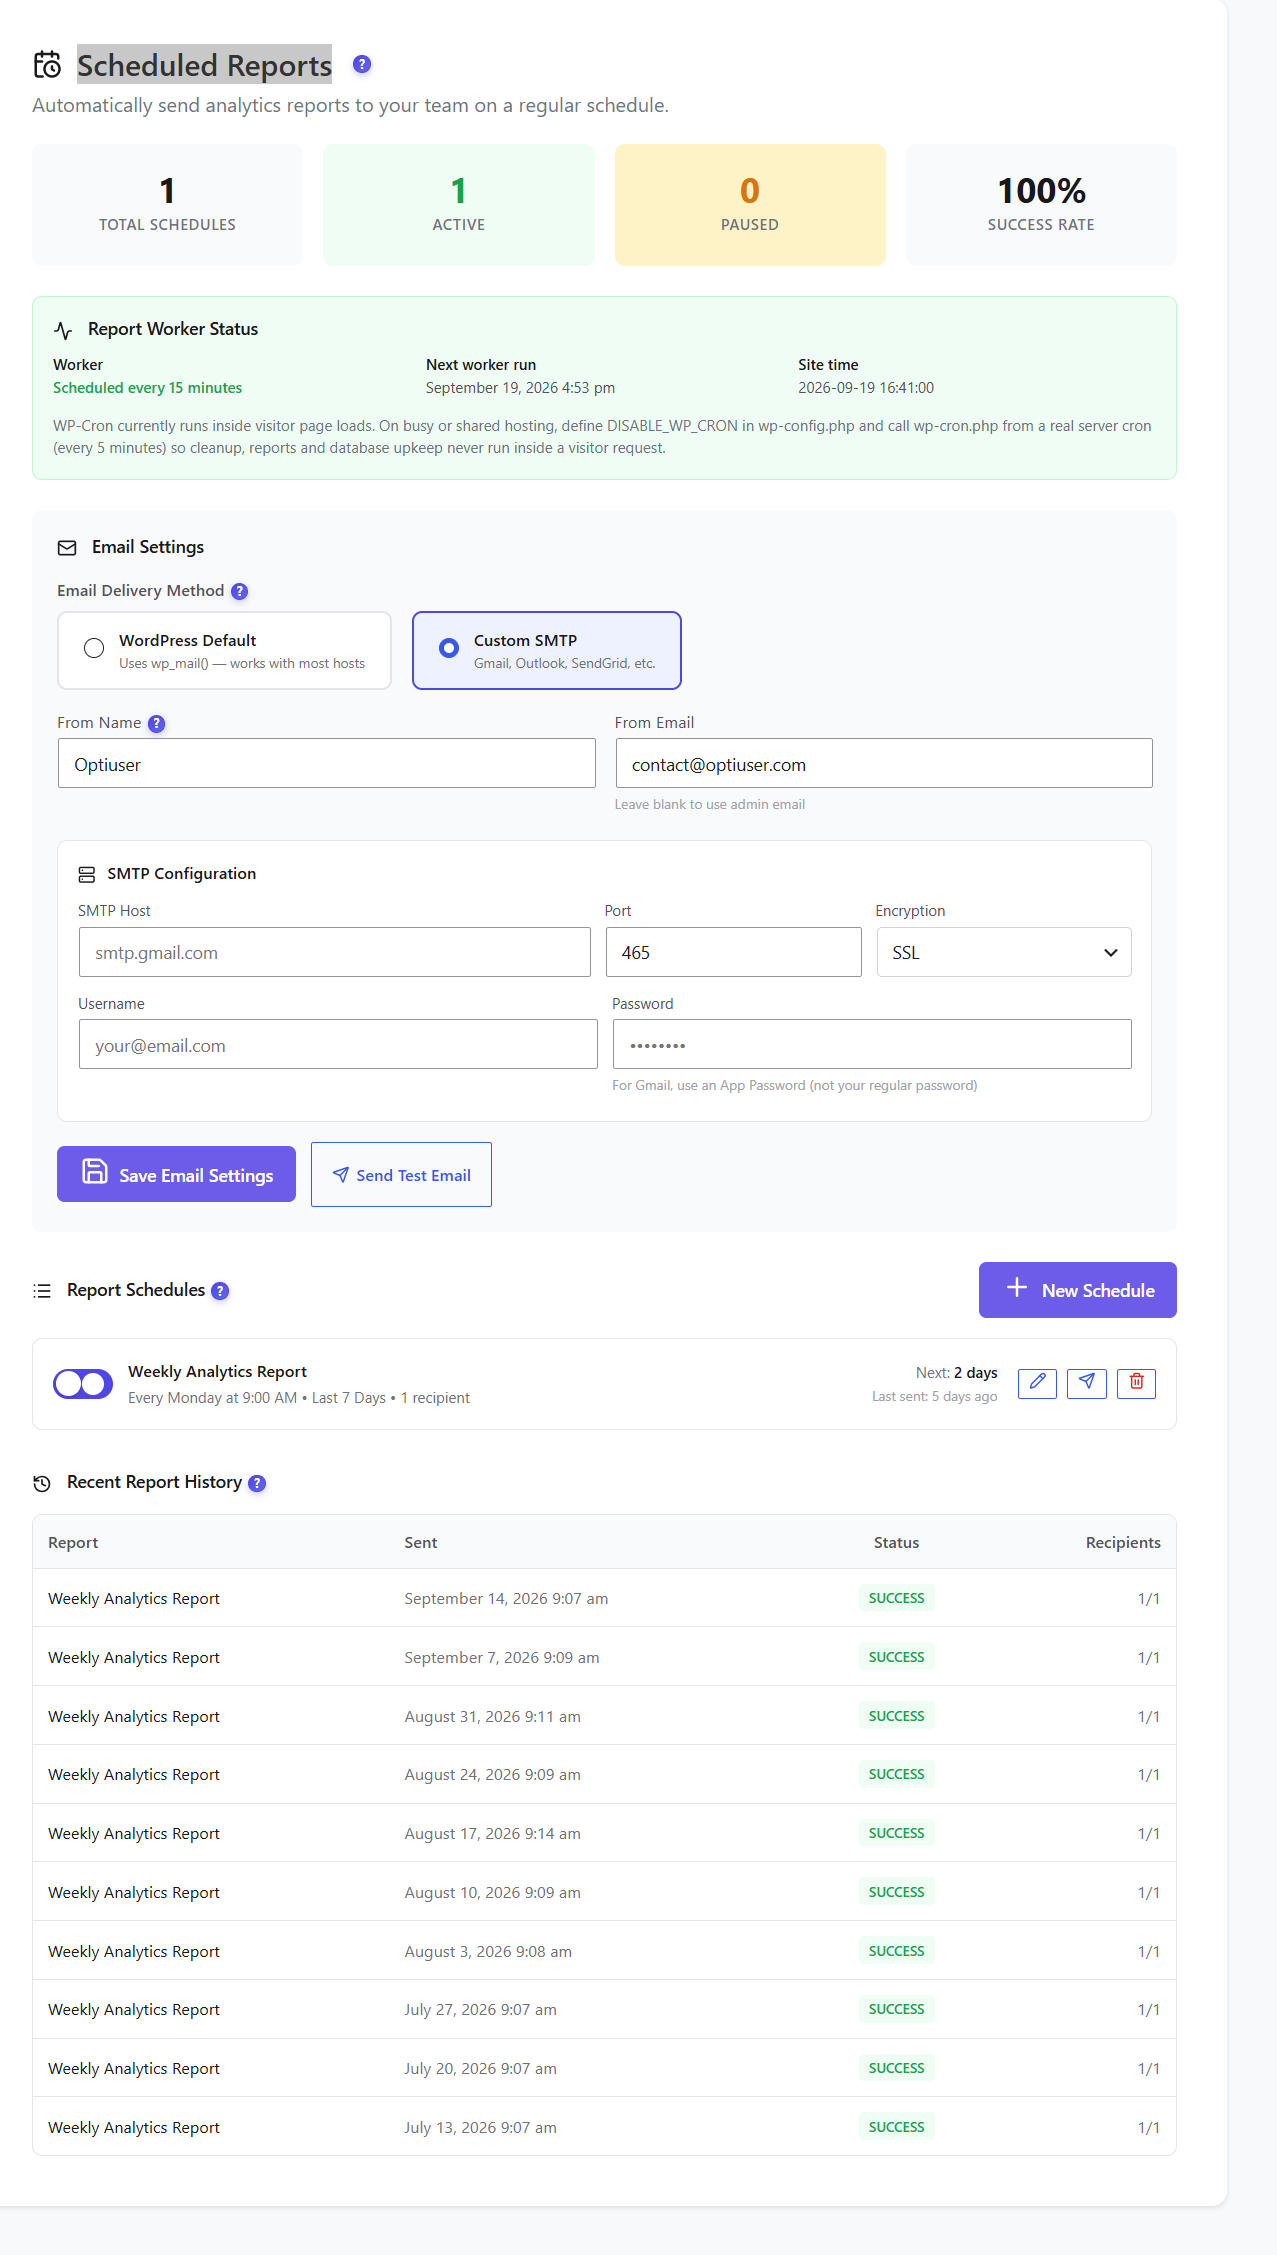Click the Port field showing 465
The image size is (1277, 2255).
pyautogui.click(x=733, y=952)
